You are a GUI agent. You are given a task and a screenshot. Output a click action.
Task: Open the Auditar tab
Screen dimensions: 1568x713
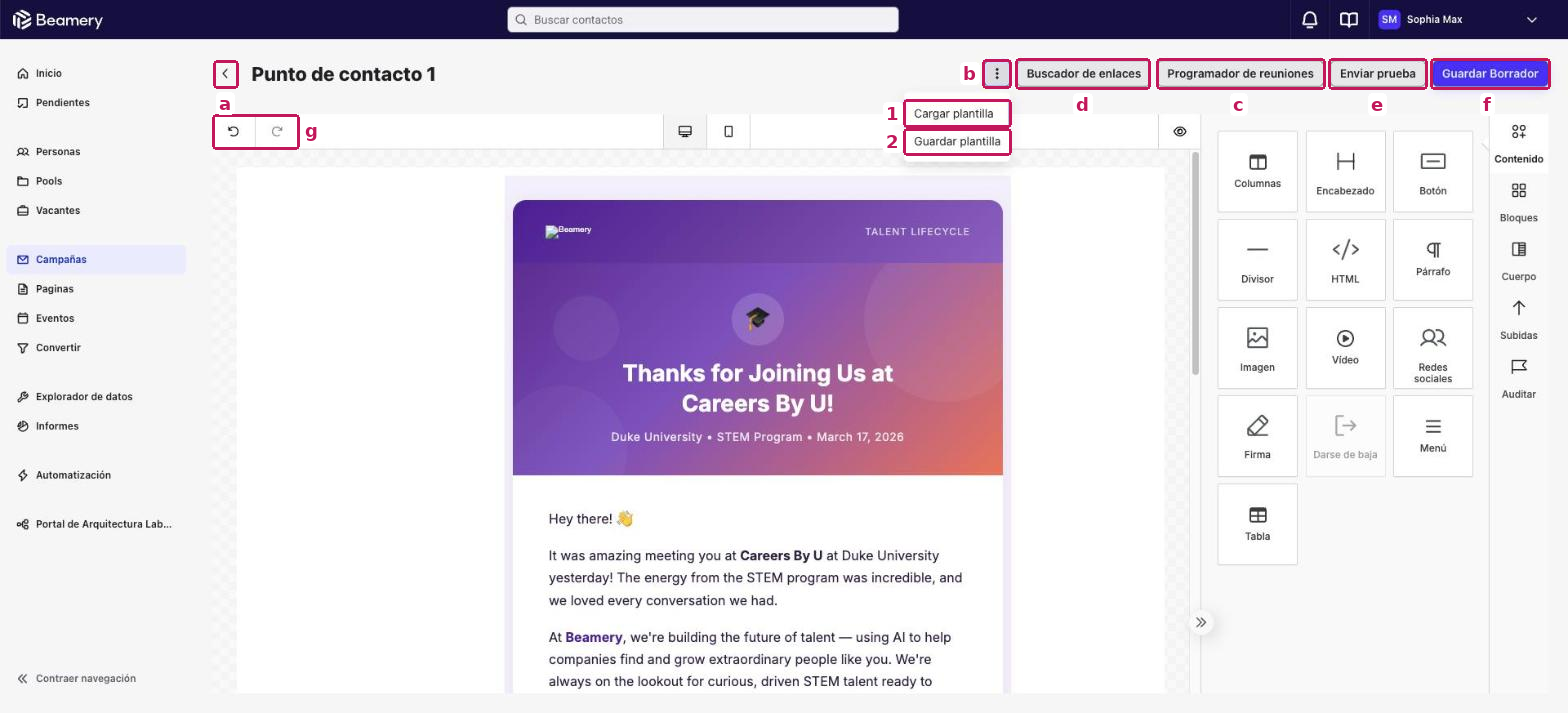1518,380
